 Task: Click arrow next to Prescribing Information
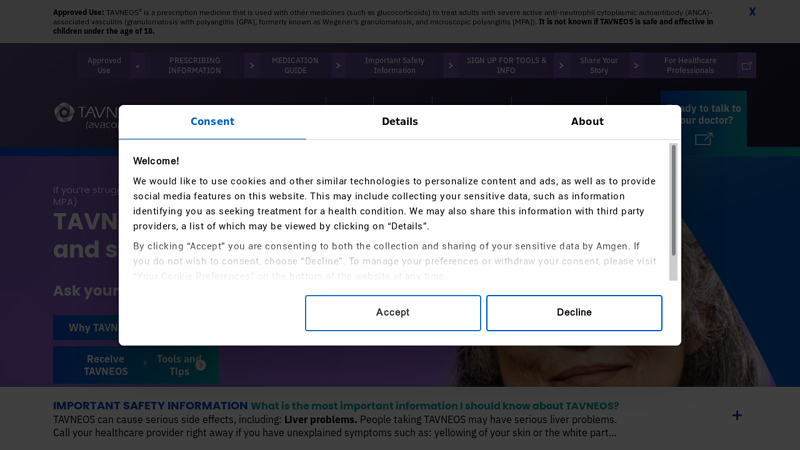252,65
